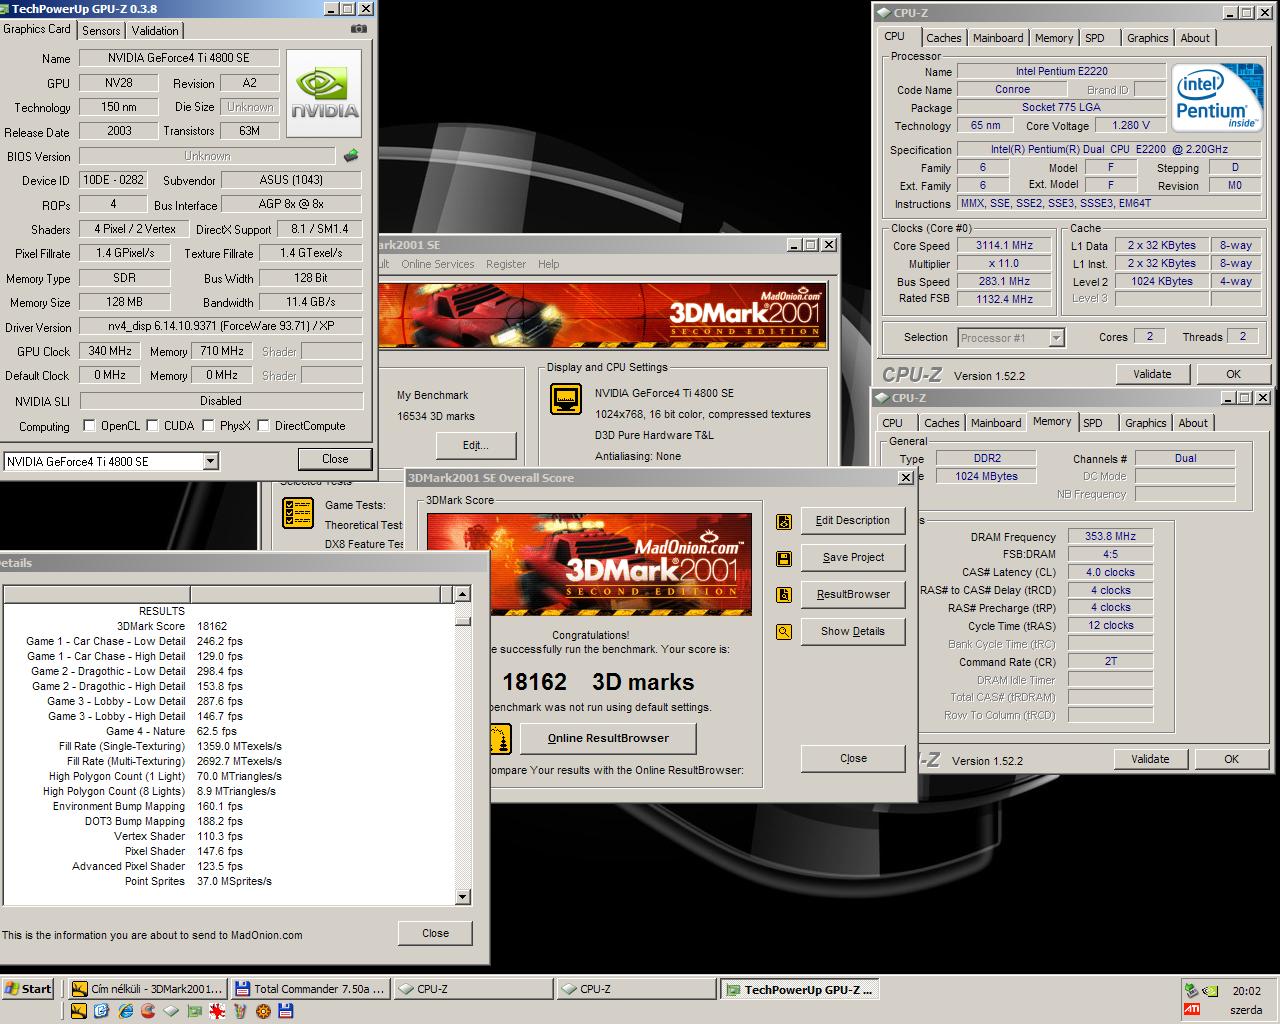The width and height of the screenshot is (1280, 1024).
Task: Click the BIOS save icon in GPU-Z
Action: [350, 156]
